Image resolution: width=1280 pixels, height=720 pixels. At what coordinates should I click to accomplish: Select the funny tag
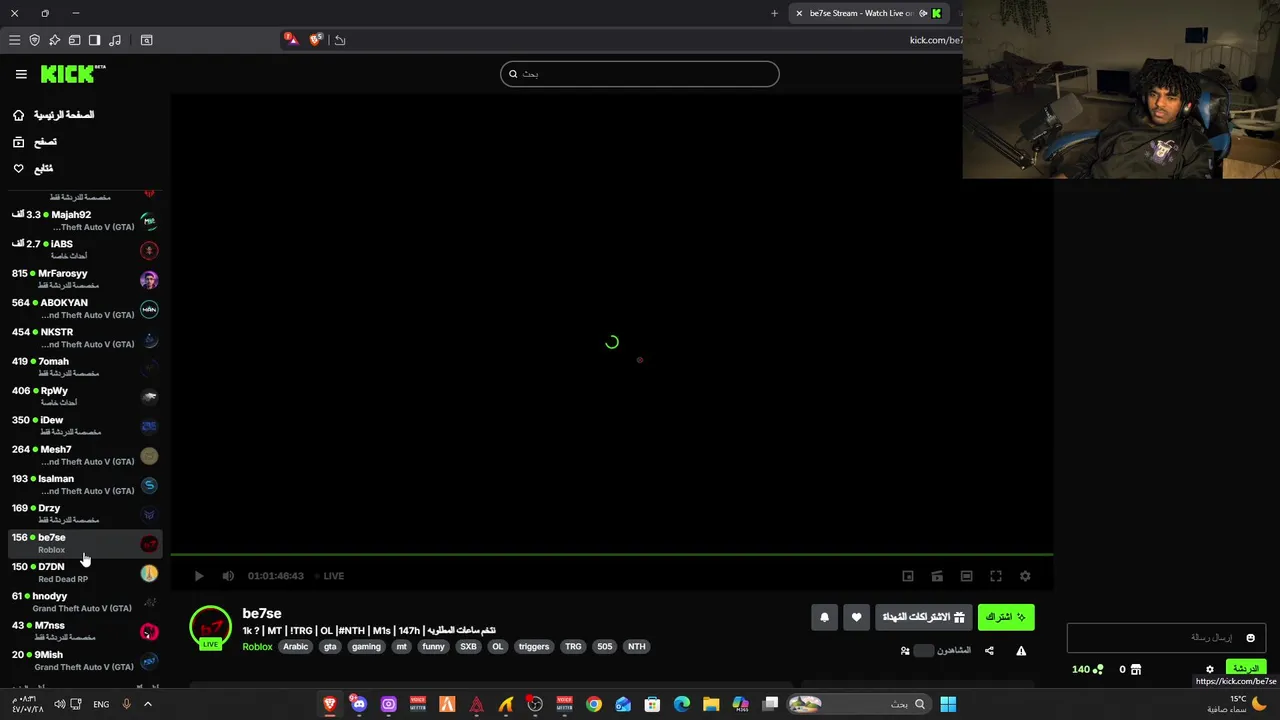click(x=433, y=647)
